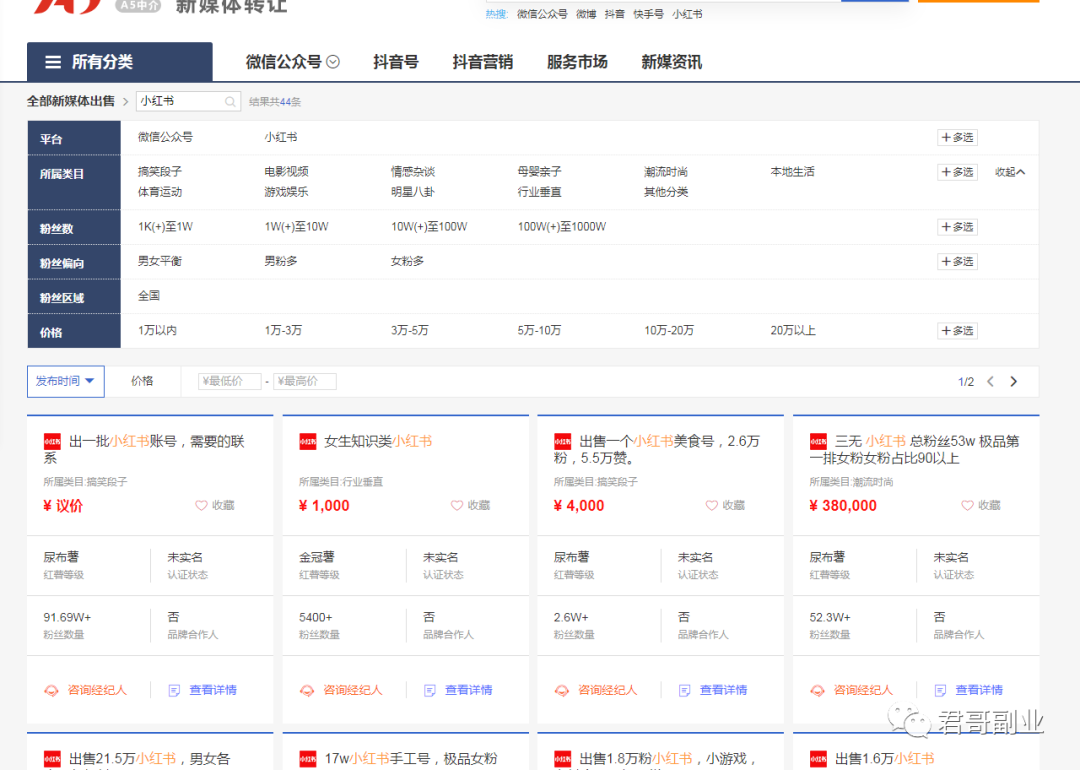Click the search magnifier icon in the 小红书 box
1080x770 pixels.
[230, 102]
